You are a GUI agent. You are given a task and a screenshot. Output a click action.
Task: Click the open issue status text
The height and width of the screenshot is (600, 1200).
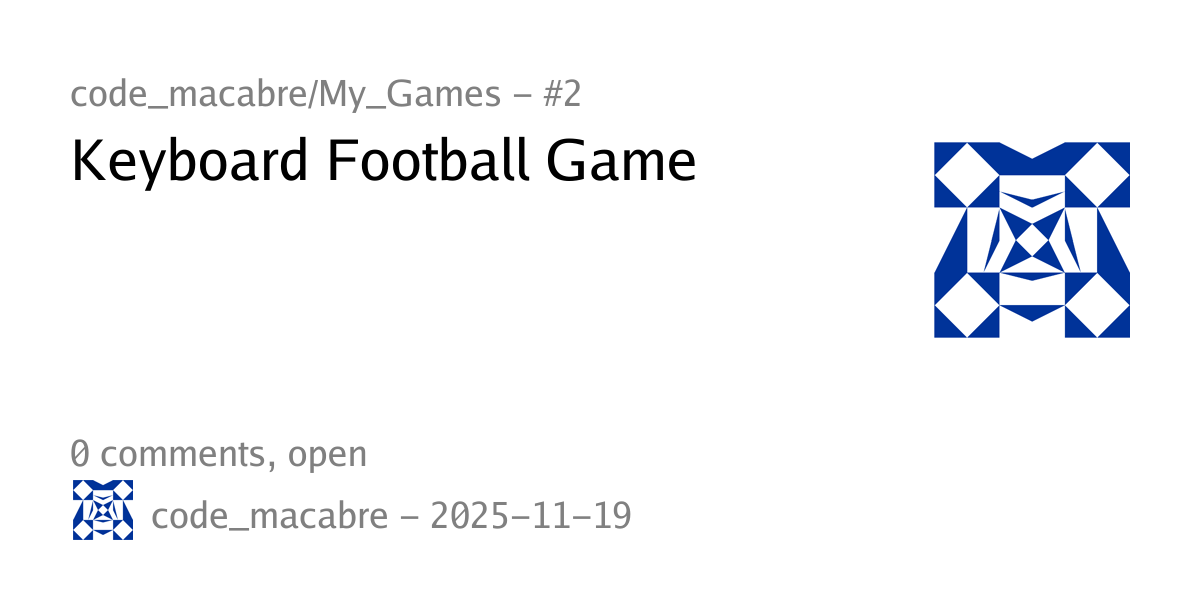[327, 454]
